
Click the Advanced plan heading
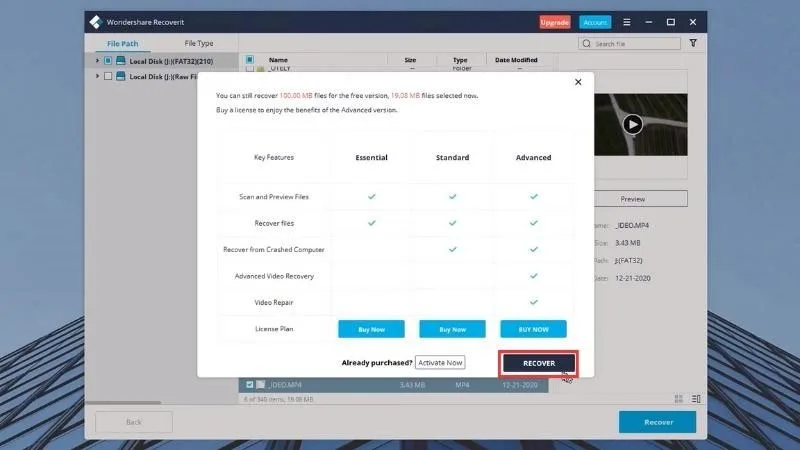[x=533, y=157]
